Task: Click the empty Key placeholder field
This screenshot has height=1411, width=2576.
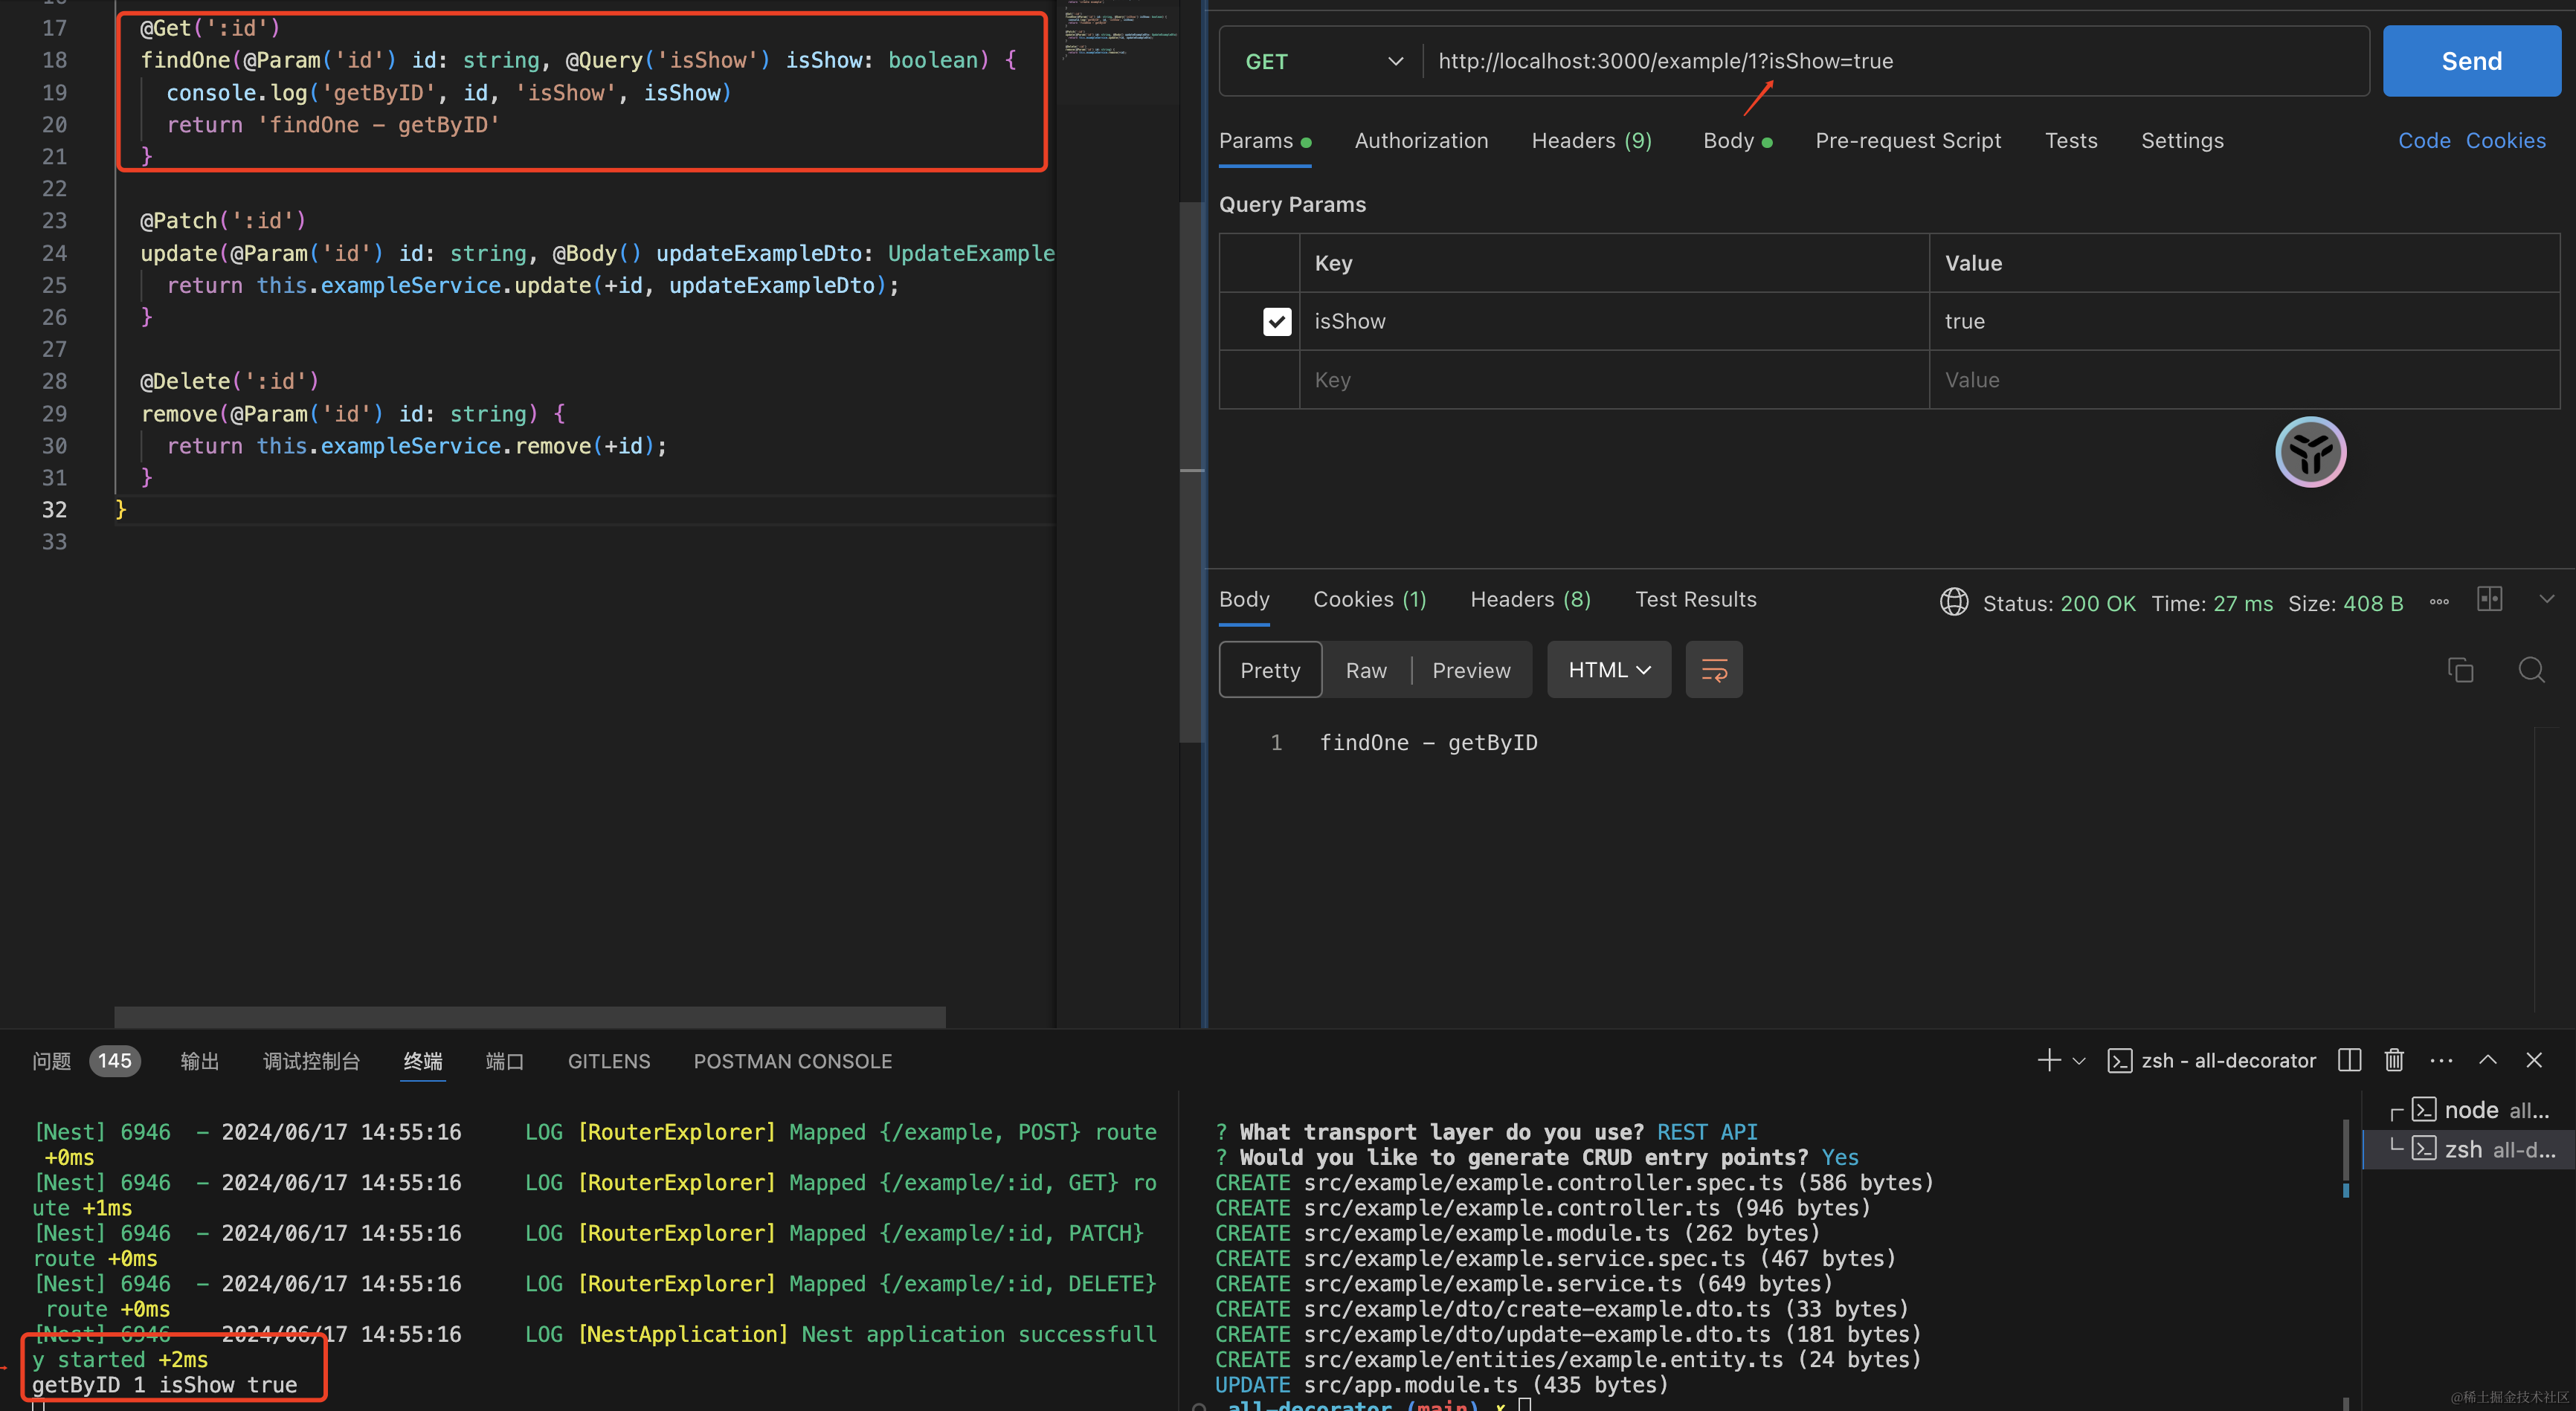Action: (x=1613, y=380)
